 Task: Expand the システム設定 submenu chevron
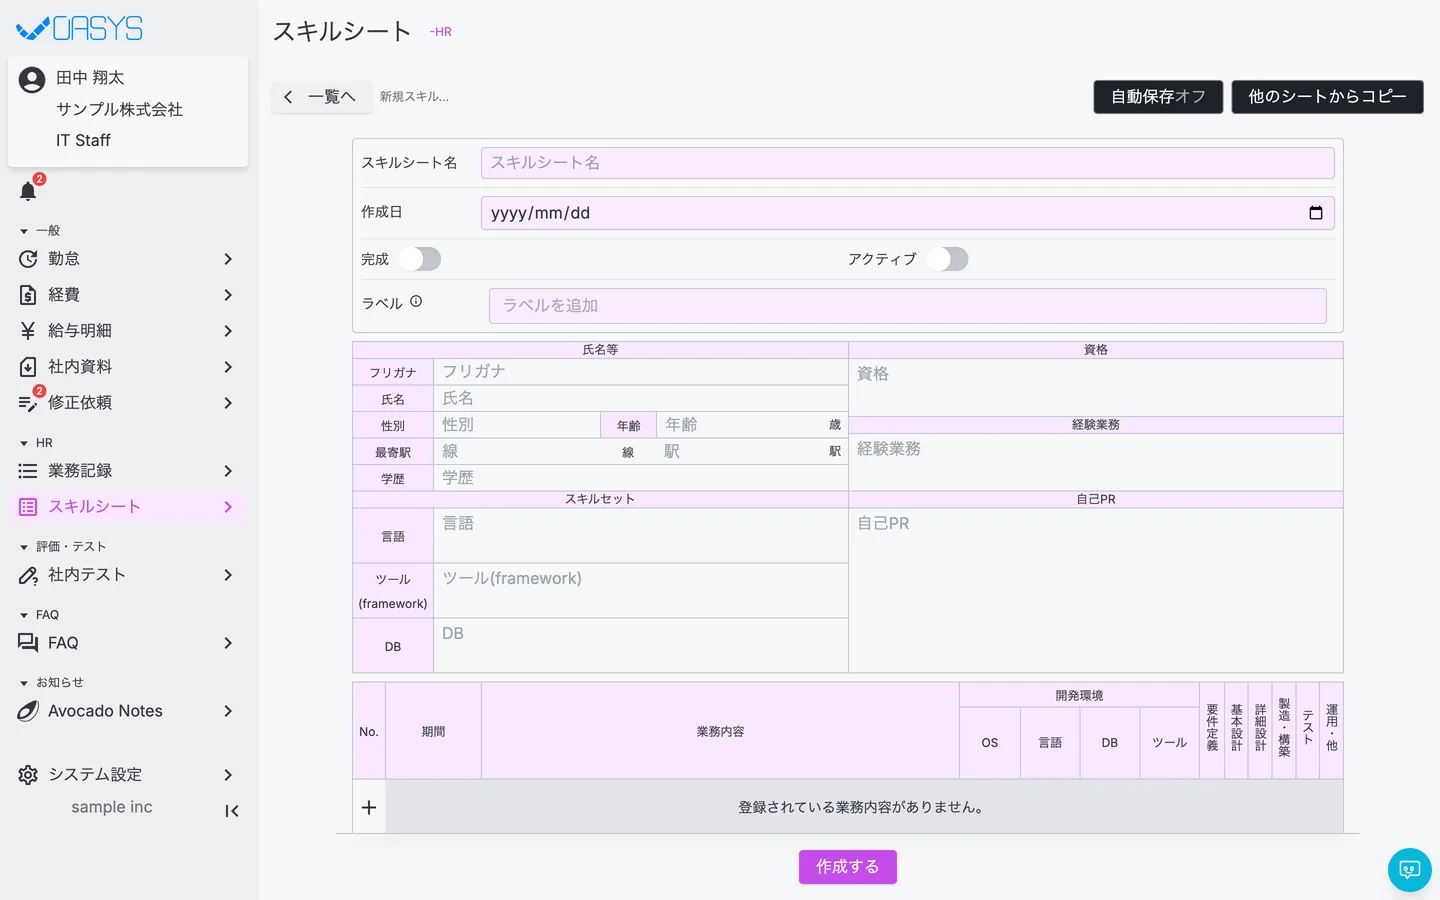click(x=228, y=775)
